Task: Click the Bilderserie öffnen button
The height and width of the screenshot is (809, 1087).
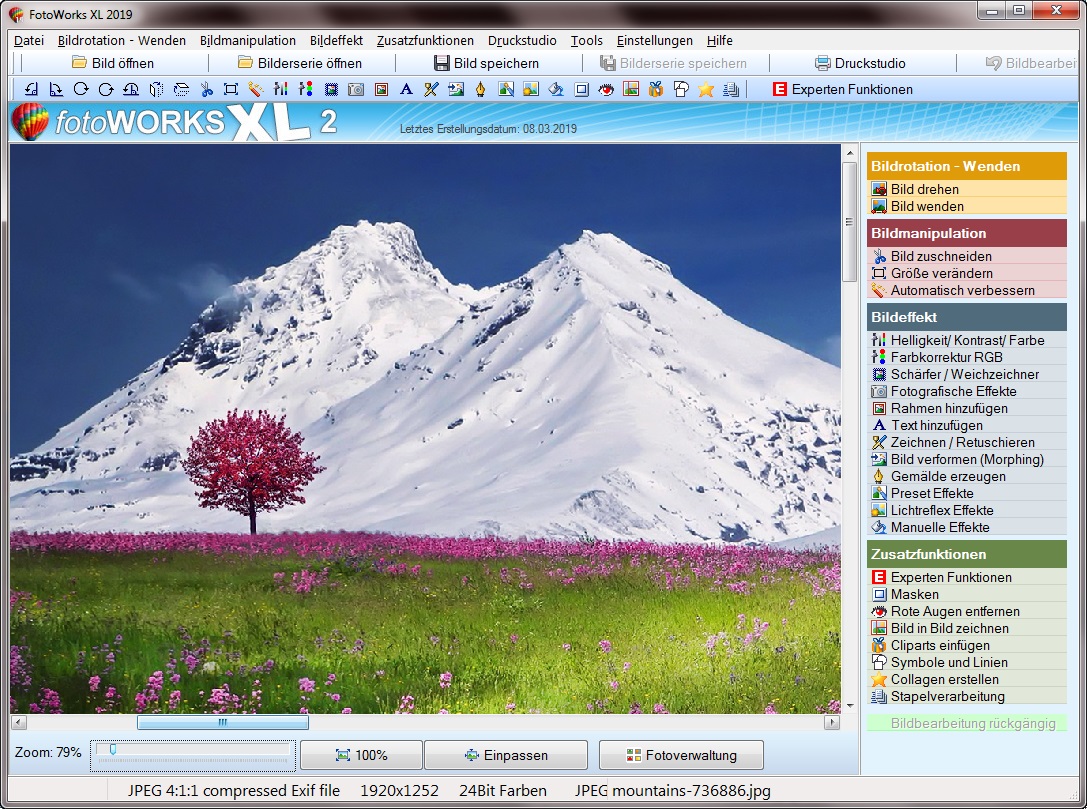Action: [x=300, y=63]
